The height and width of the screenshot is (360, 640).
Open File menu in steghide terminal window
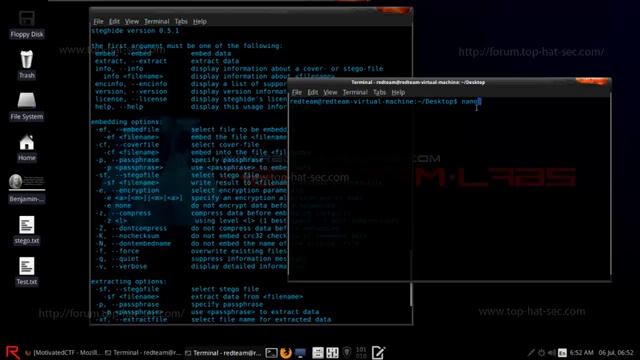coord(98,21)
